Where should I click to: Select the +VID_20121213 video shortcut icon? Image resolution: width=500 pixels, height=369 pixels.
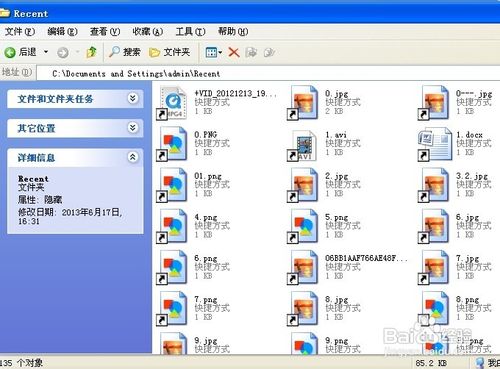click(x=172, y=103)
